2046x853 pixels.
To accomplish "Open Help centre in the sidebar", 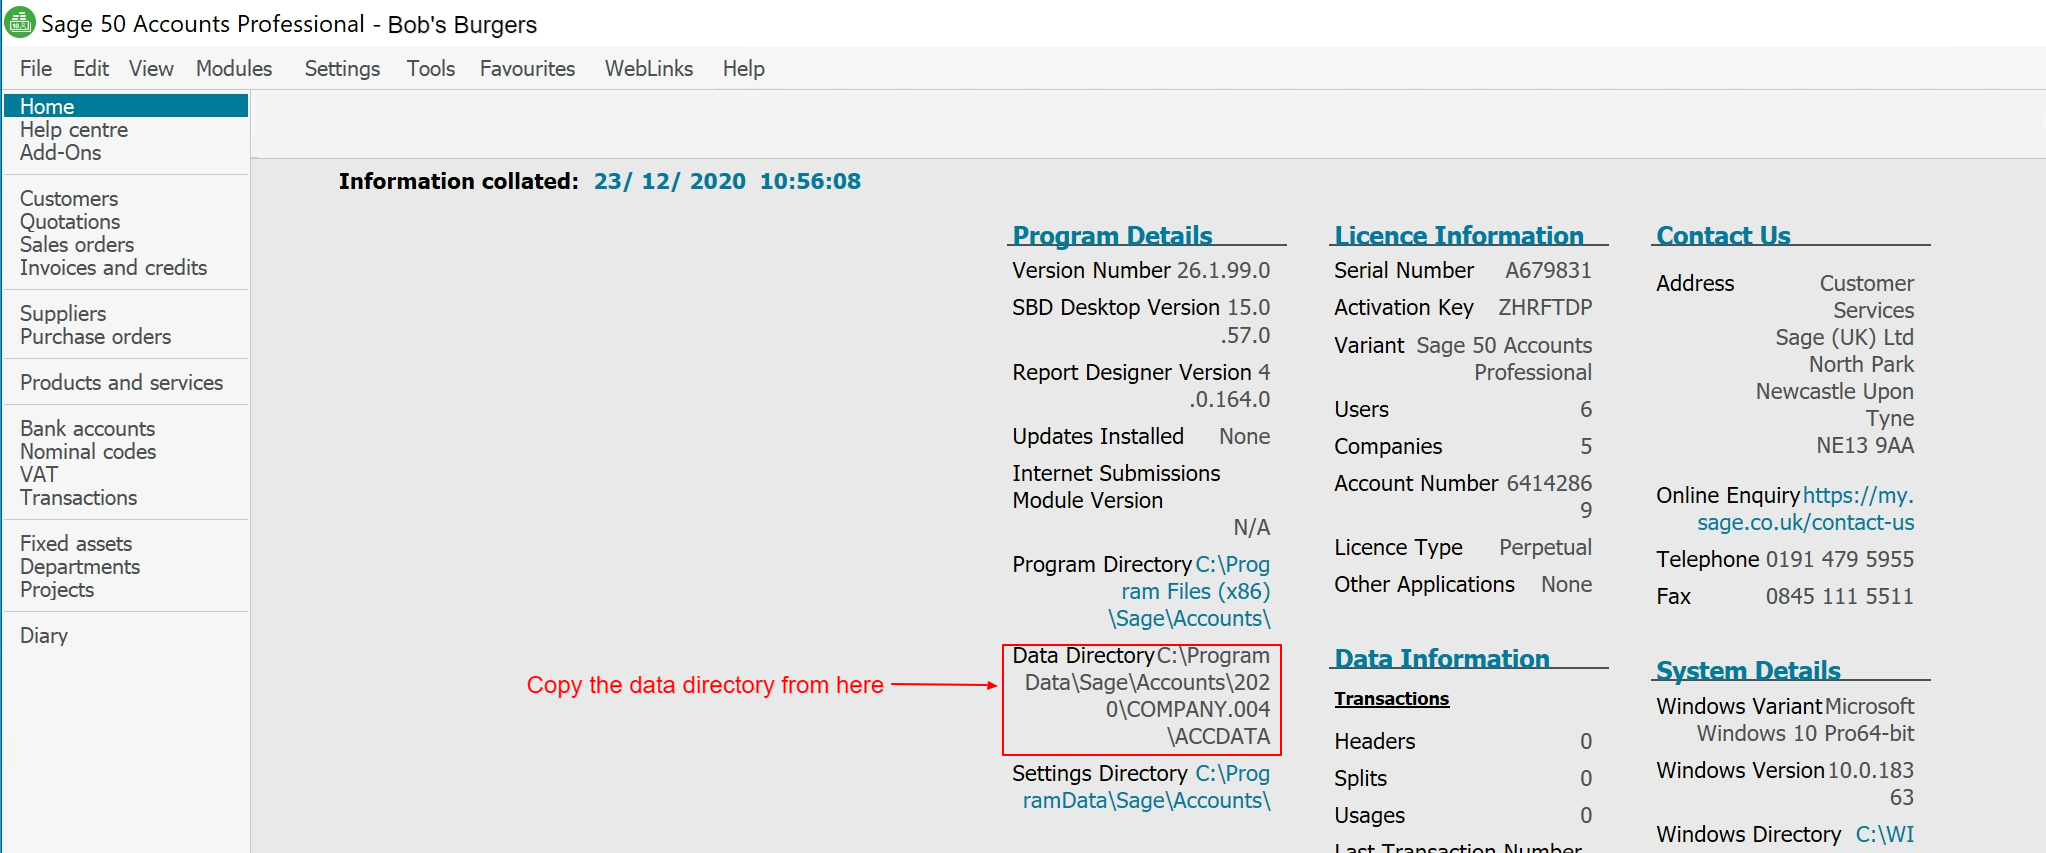I will tap(74, 130).
